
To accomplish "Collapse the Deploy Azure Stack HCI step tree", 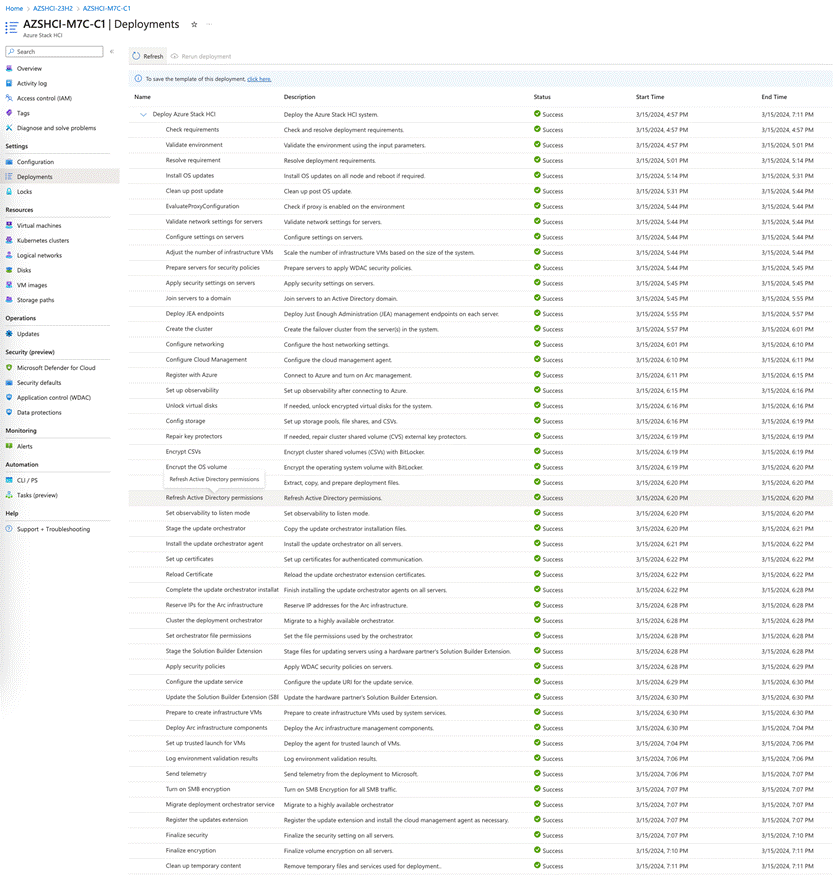I will 144,114.
